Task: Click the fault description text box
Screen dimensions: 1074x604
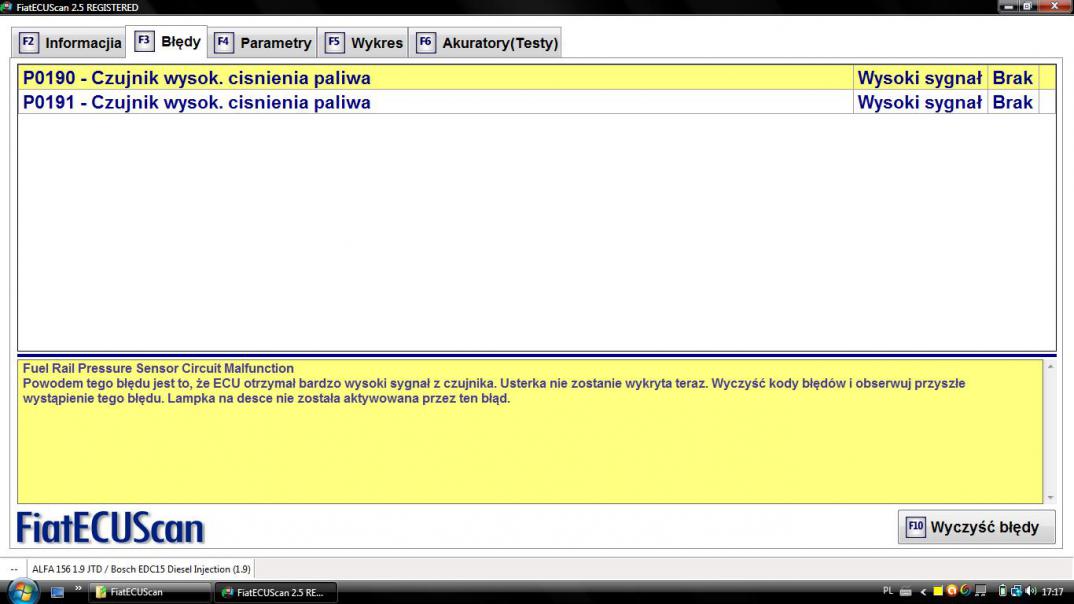Action: 530,431
